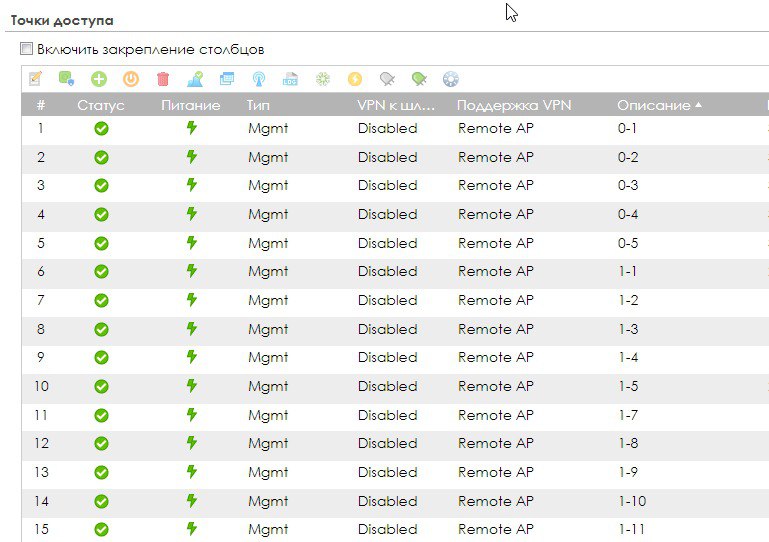Select description cell 1-4
Screen dimensions: 769x542
628,358
